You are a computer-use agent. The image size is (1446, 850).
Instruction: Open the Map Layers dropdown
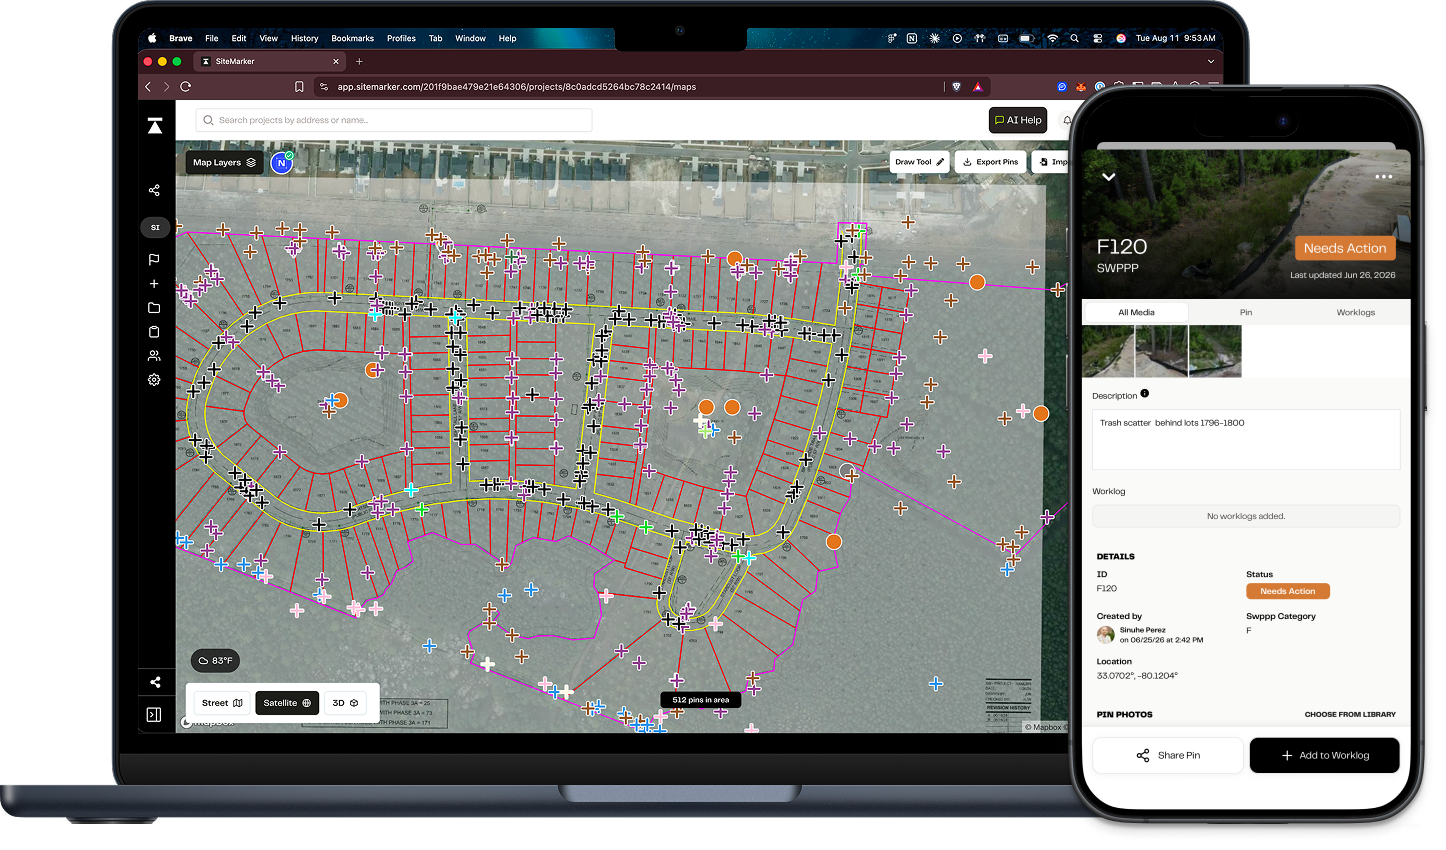tap(225, 162)
